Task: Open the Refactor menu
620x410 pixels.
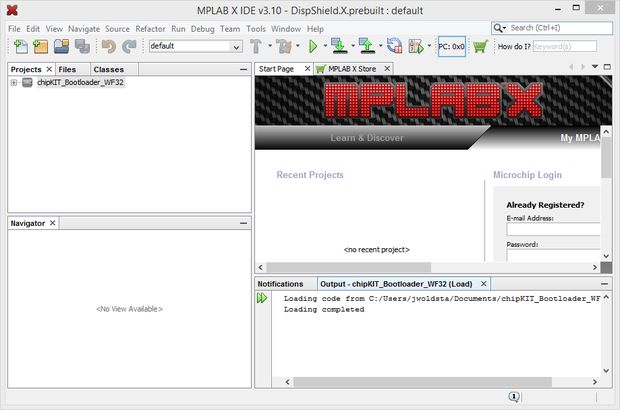Action: pyautogui.click(x=150, y=29)
